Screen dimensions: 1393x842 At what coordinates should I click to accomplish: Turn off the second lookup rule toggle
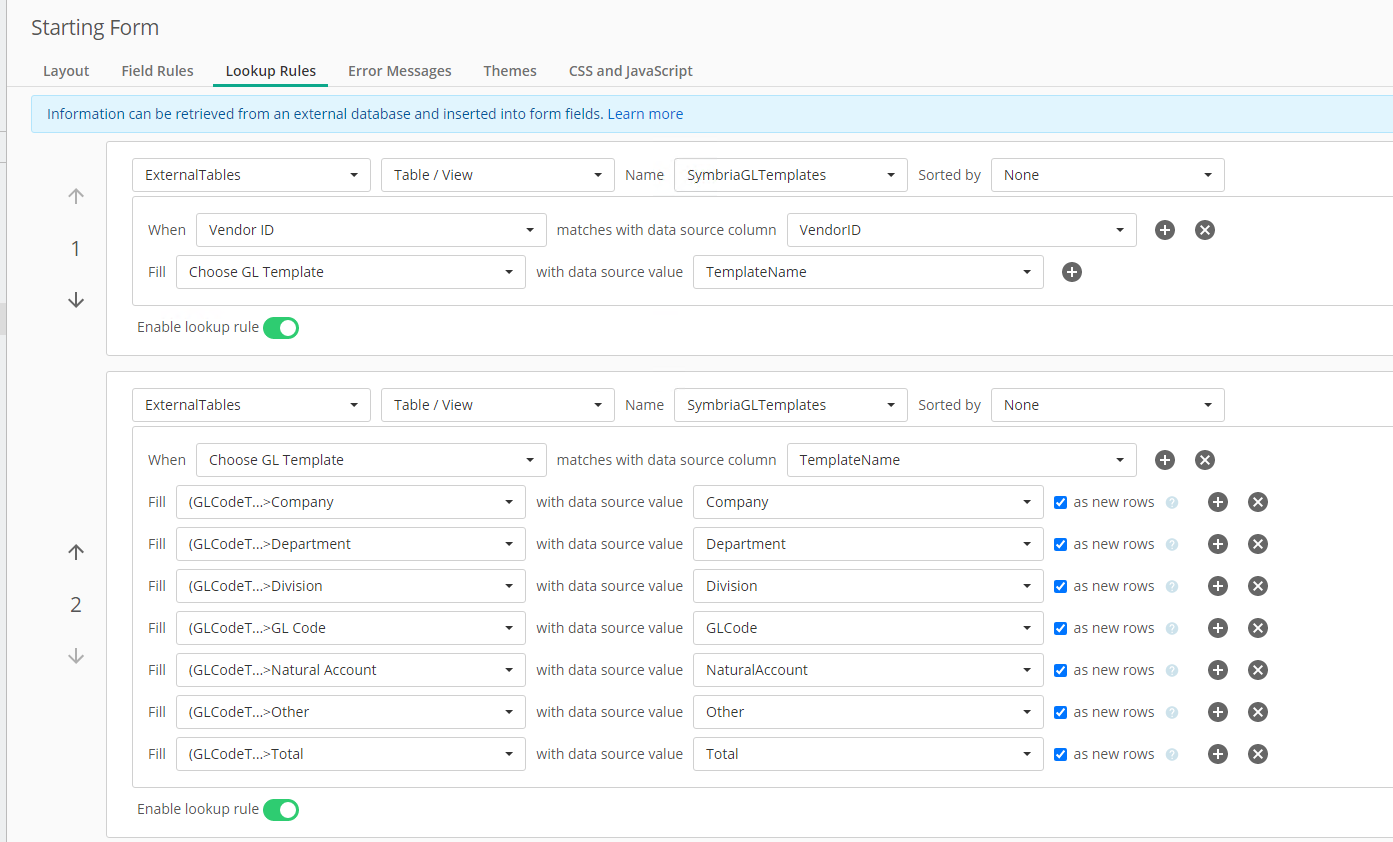(x=281, y=810)
